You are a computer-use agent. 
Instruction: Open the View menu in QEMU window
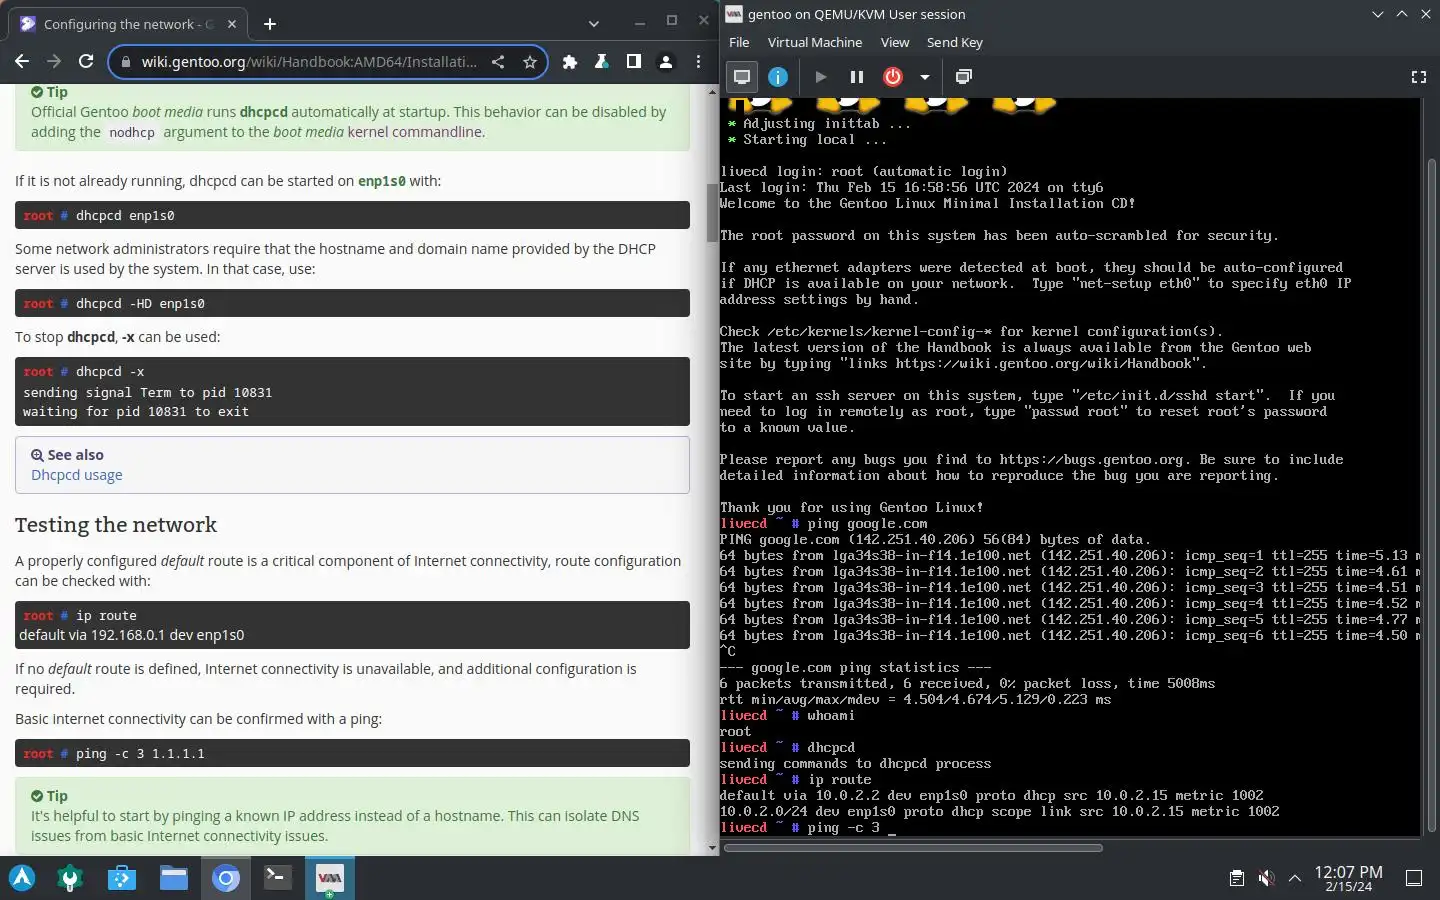(x=895, y=42)
